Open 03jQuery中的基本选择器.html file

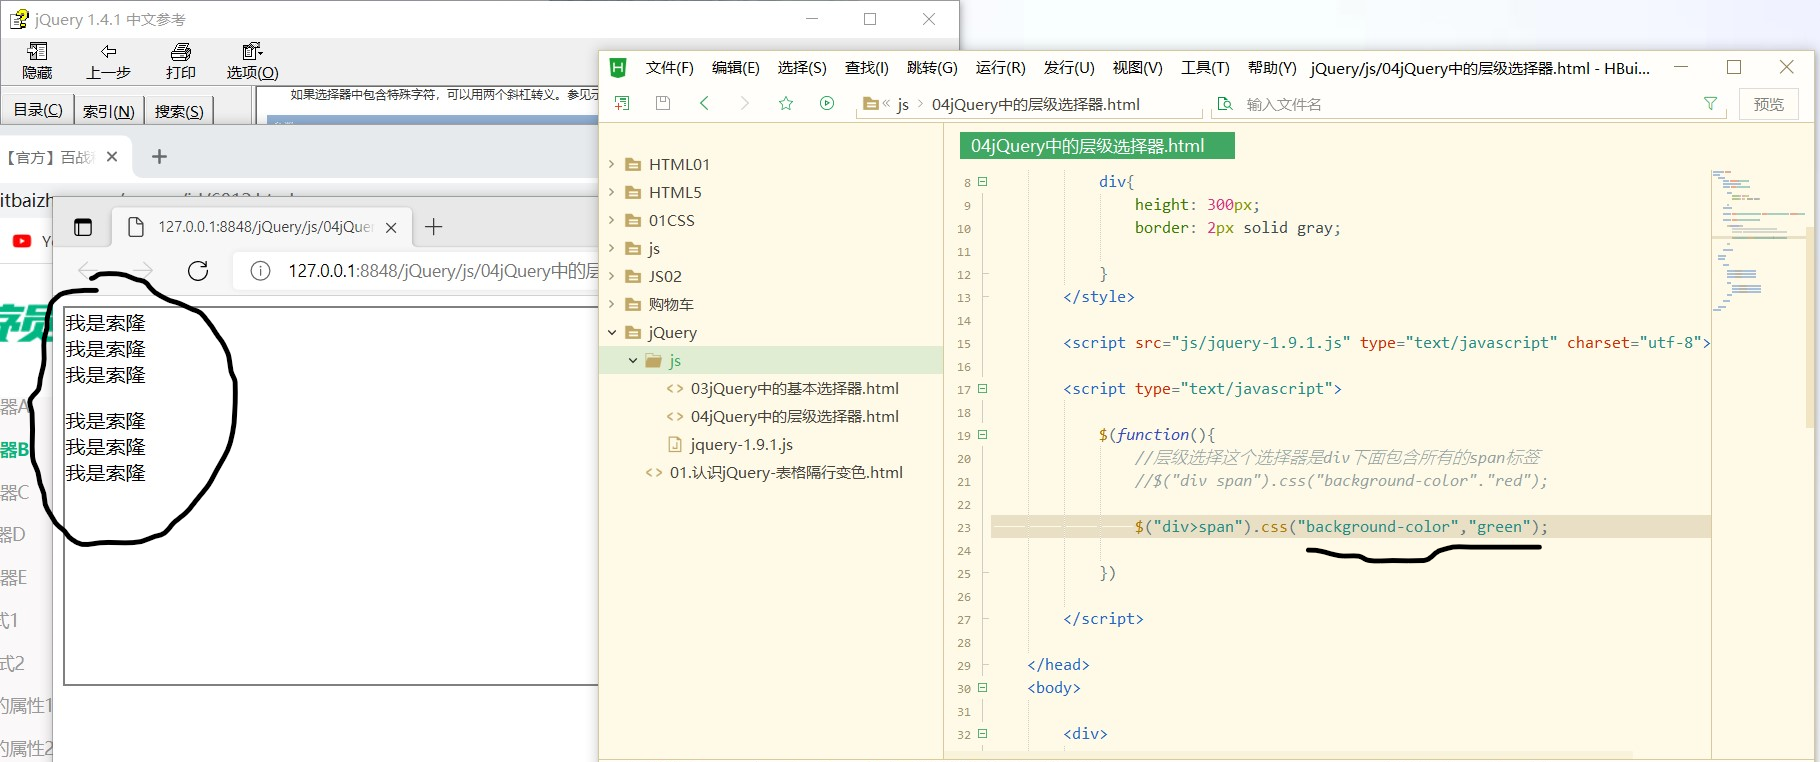[x=794, y=388]
